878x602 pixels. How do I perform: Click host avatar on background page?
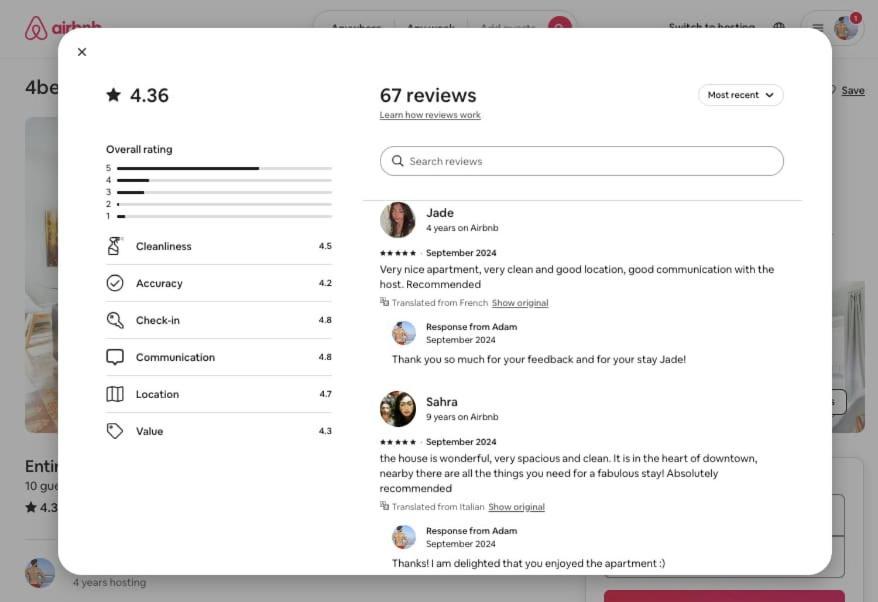click(40, 572)
